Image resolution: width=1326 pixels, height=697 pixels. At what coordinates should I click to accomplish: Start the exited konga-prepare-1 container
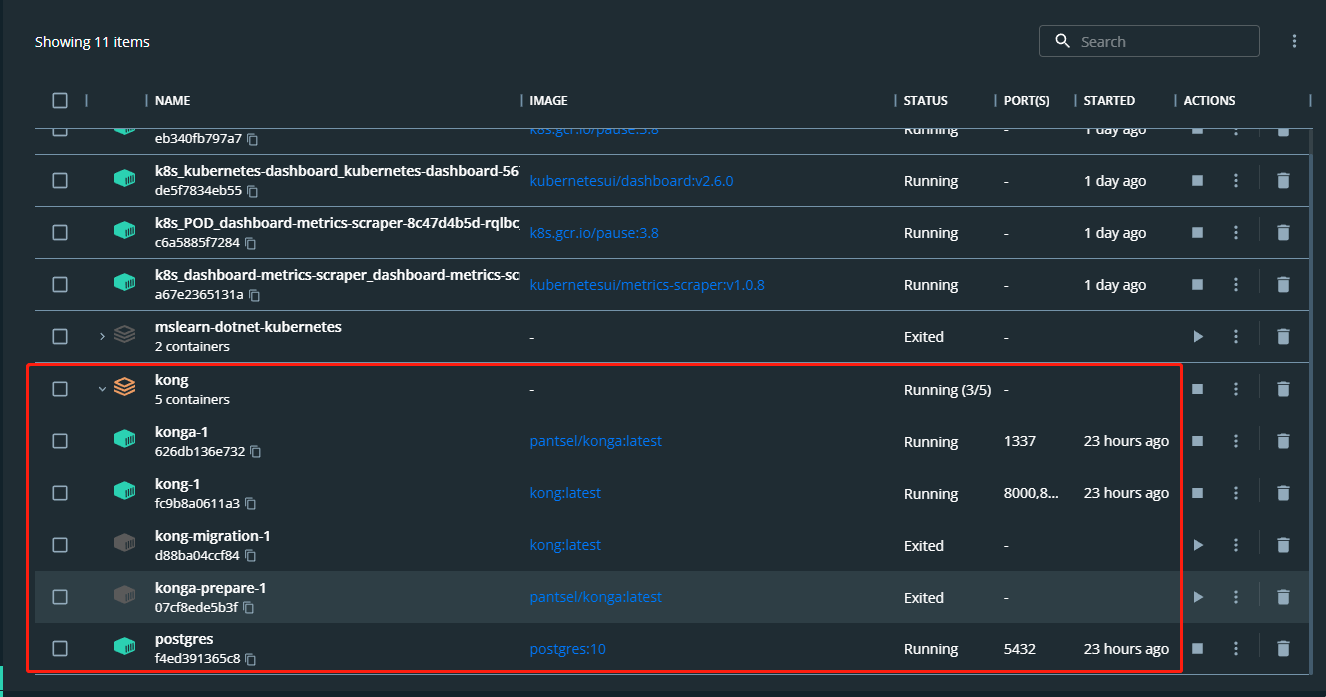(1197, 597)
